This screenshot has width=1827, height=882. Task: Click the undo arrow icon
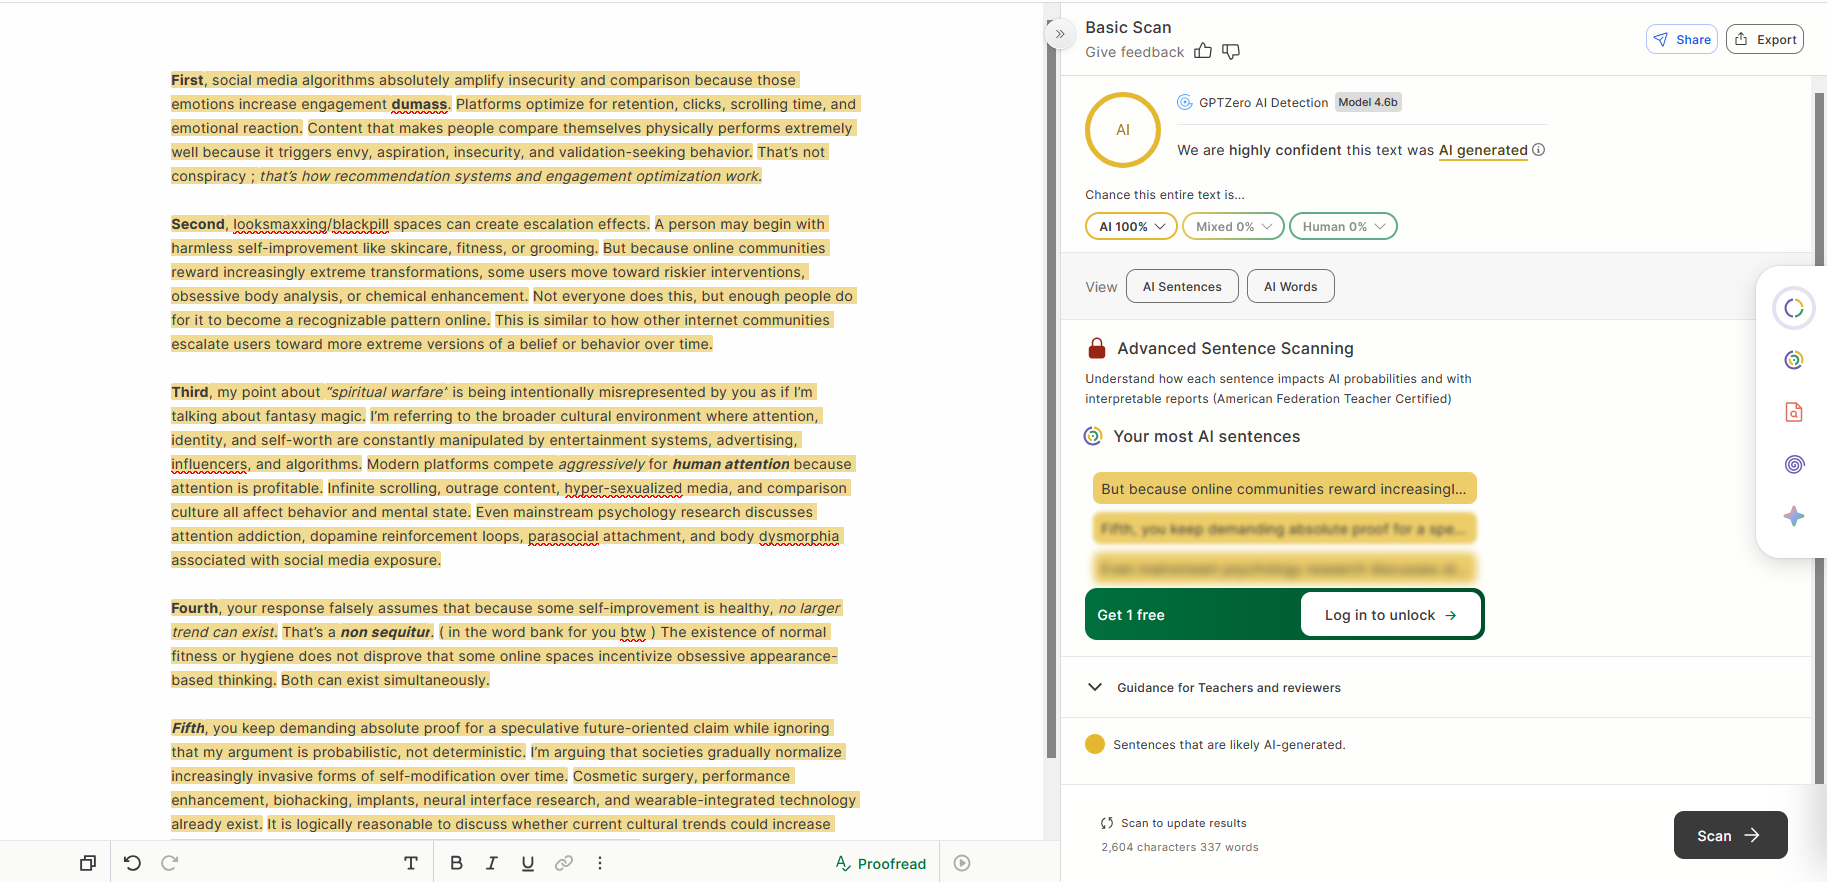pyautogui.click(x=132, y=863)
